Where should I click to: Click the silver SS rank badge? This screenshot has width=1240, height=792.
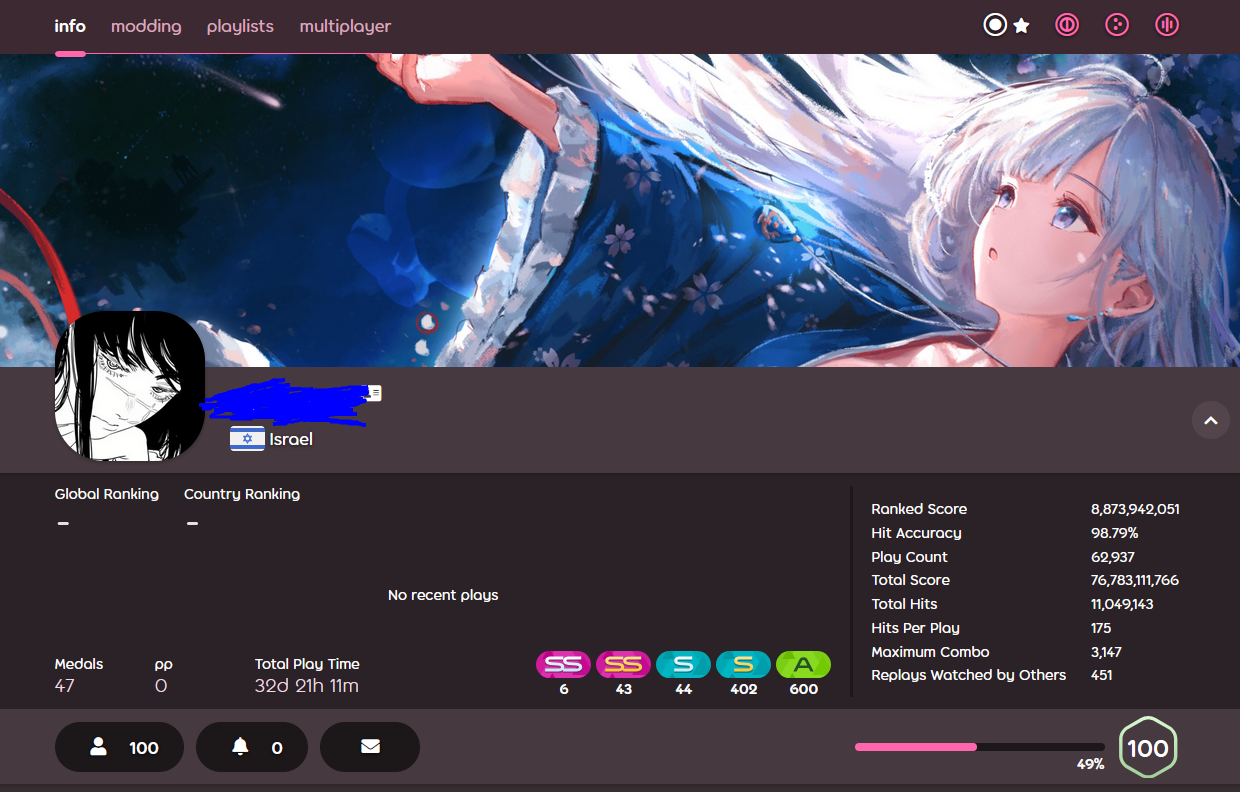click(x=564, y=664)
